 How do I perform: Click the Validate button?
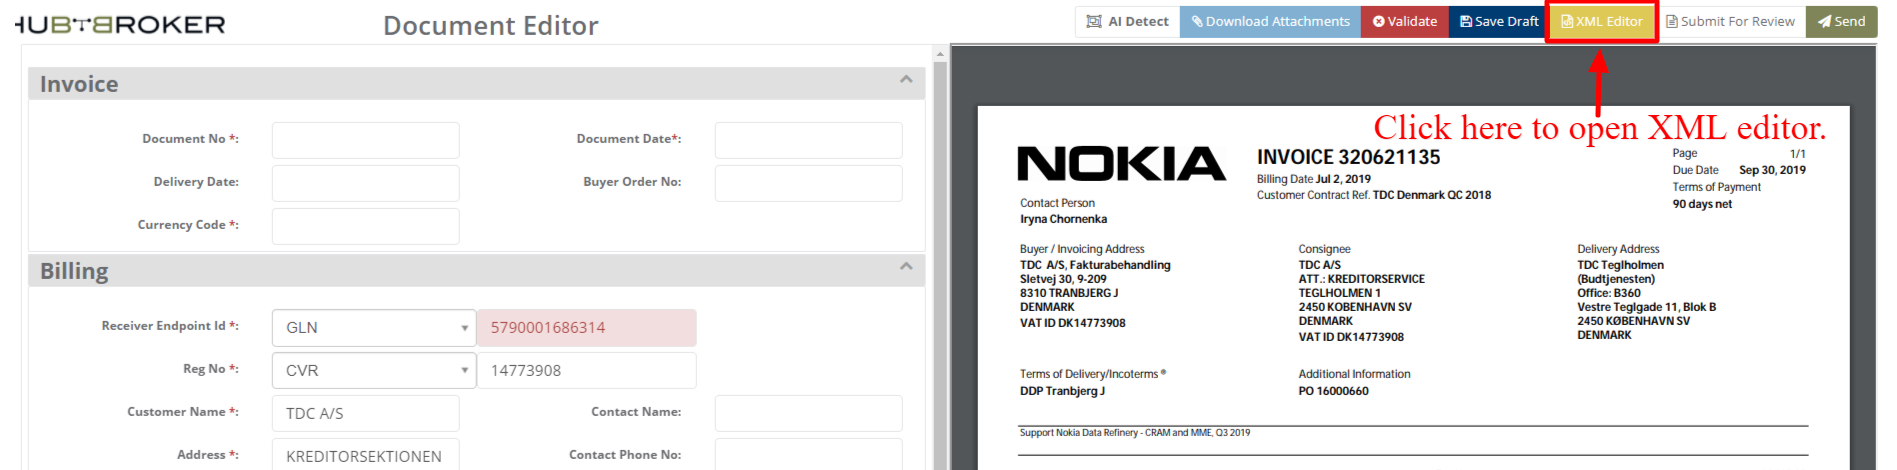pos(1404,22)
